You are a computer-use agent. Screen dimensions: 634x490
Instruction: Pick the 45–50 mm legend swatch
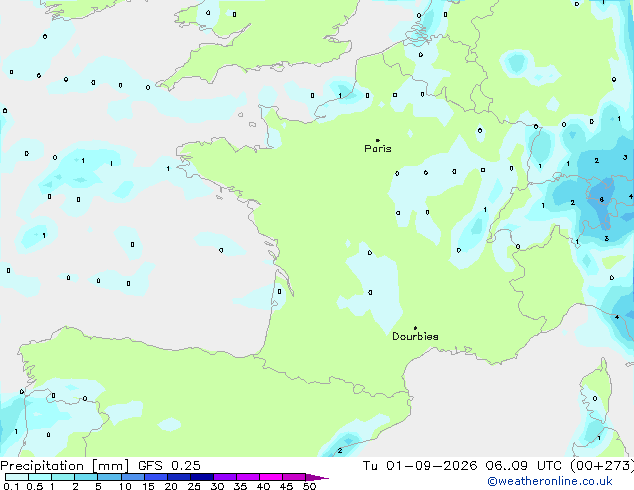(294, 477)
